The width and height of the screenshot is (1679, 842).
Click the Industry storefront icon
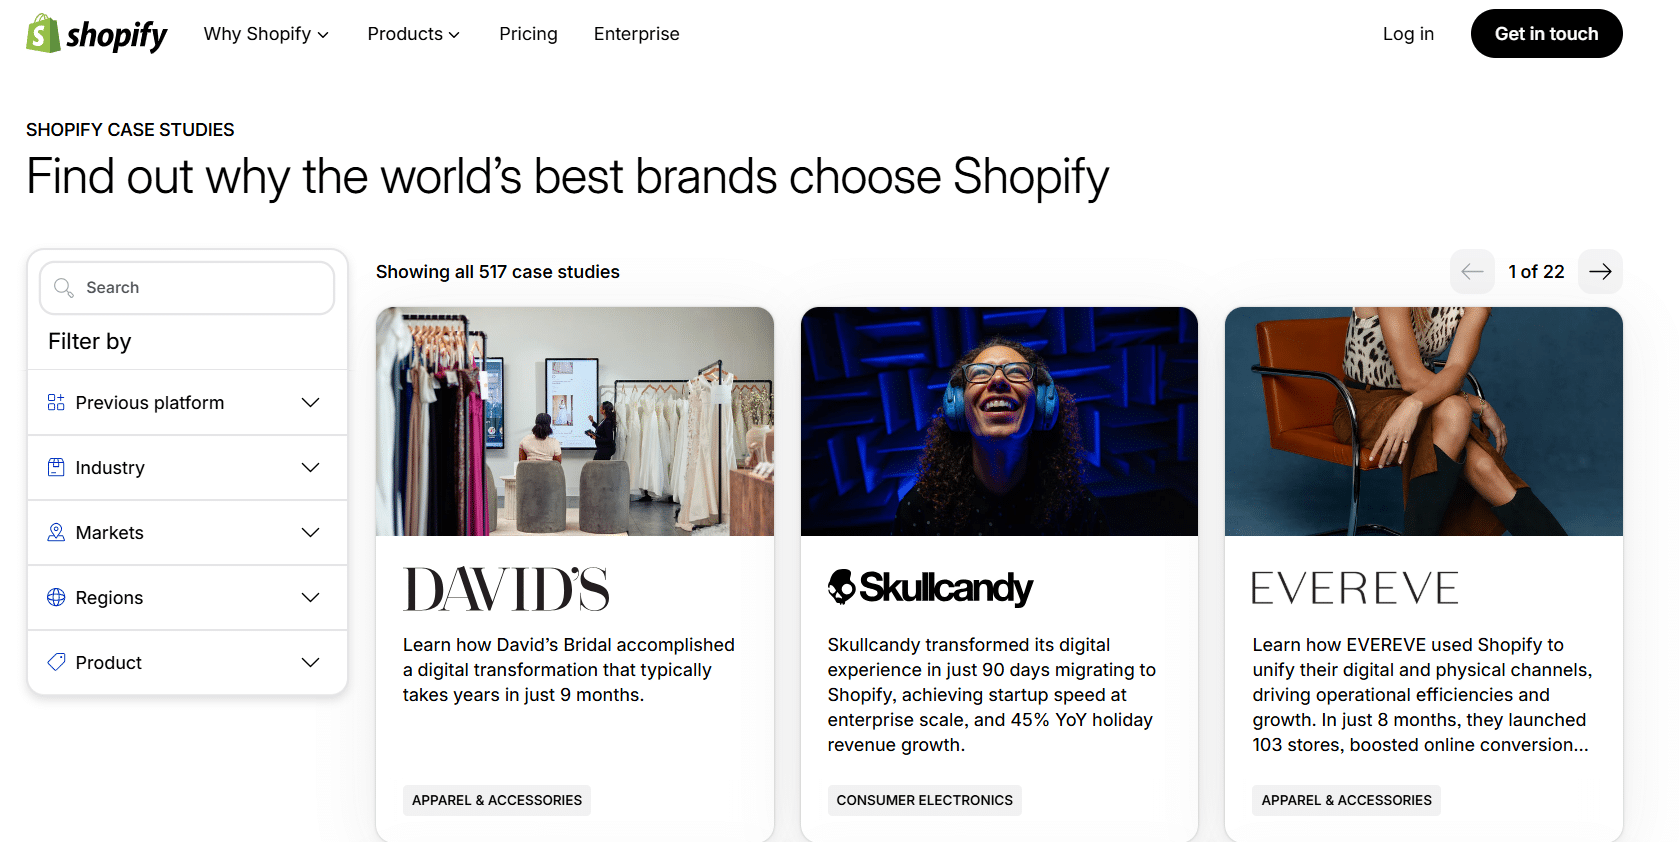(x=56, y=467)
